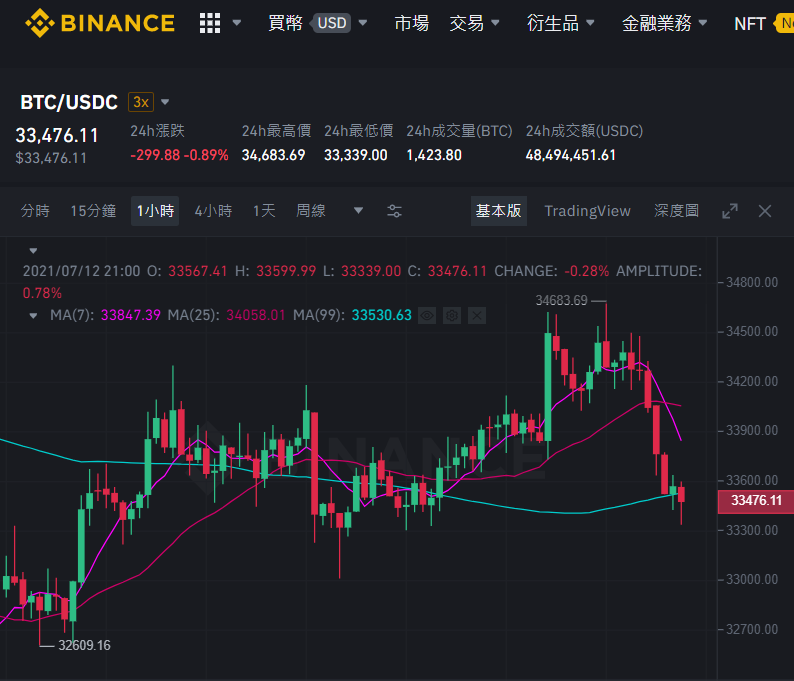Screen dimensions: 794x681
Task: Switch to TradingView chart tab
Action: click(587, 211)
